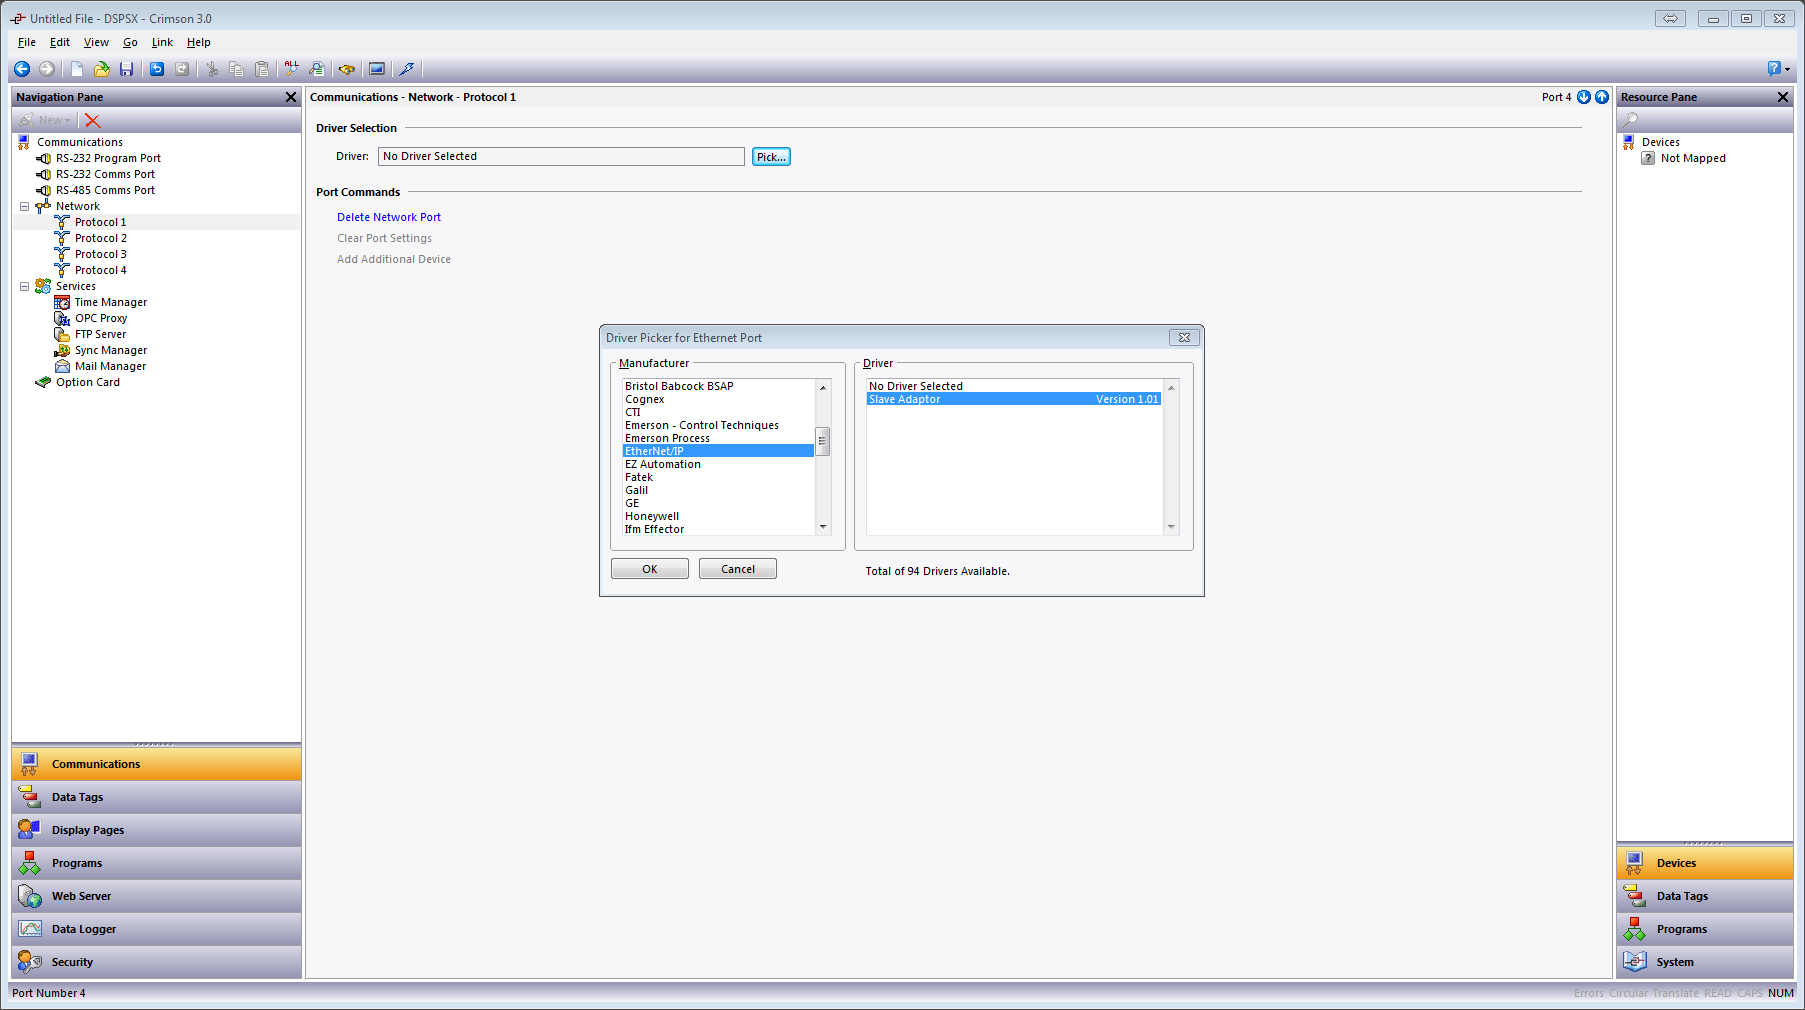Select Emerson - Control Techniques manufacturer
This screenshot has width=1805, height=1010.
(718, 425)
